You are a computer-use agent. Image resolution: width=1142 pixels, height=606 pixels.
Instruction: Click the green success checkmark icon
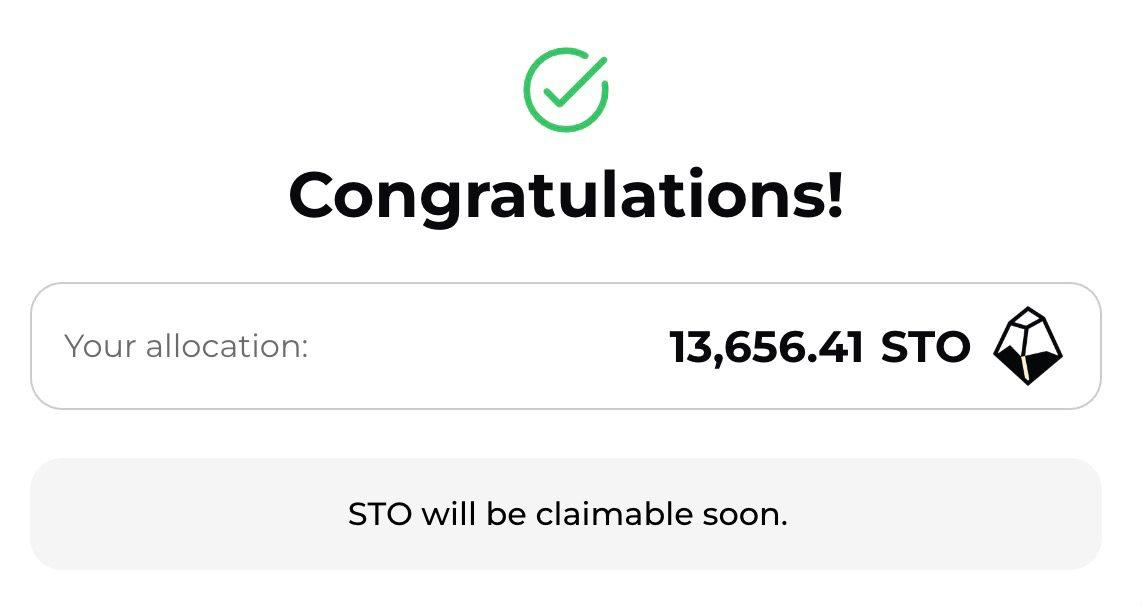click(x=566, y=90)
